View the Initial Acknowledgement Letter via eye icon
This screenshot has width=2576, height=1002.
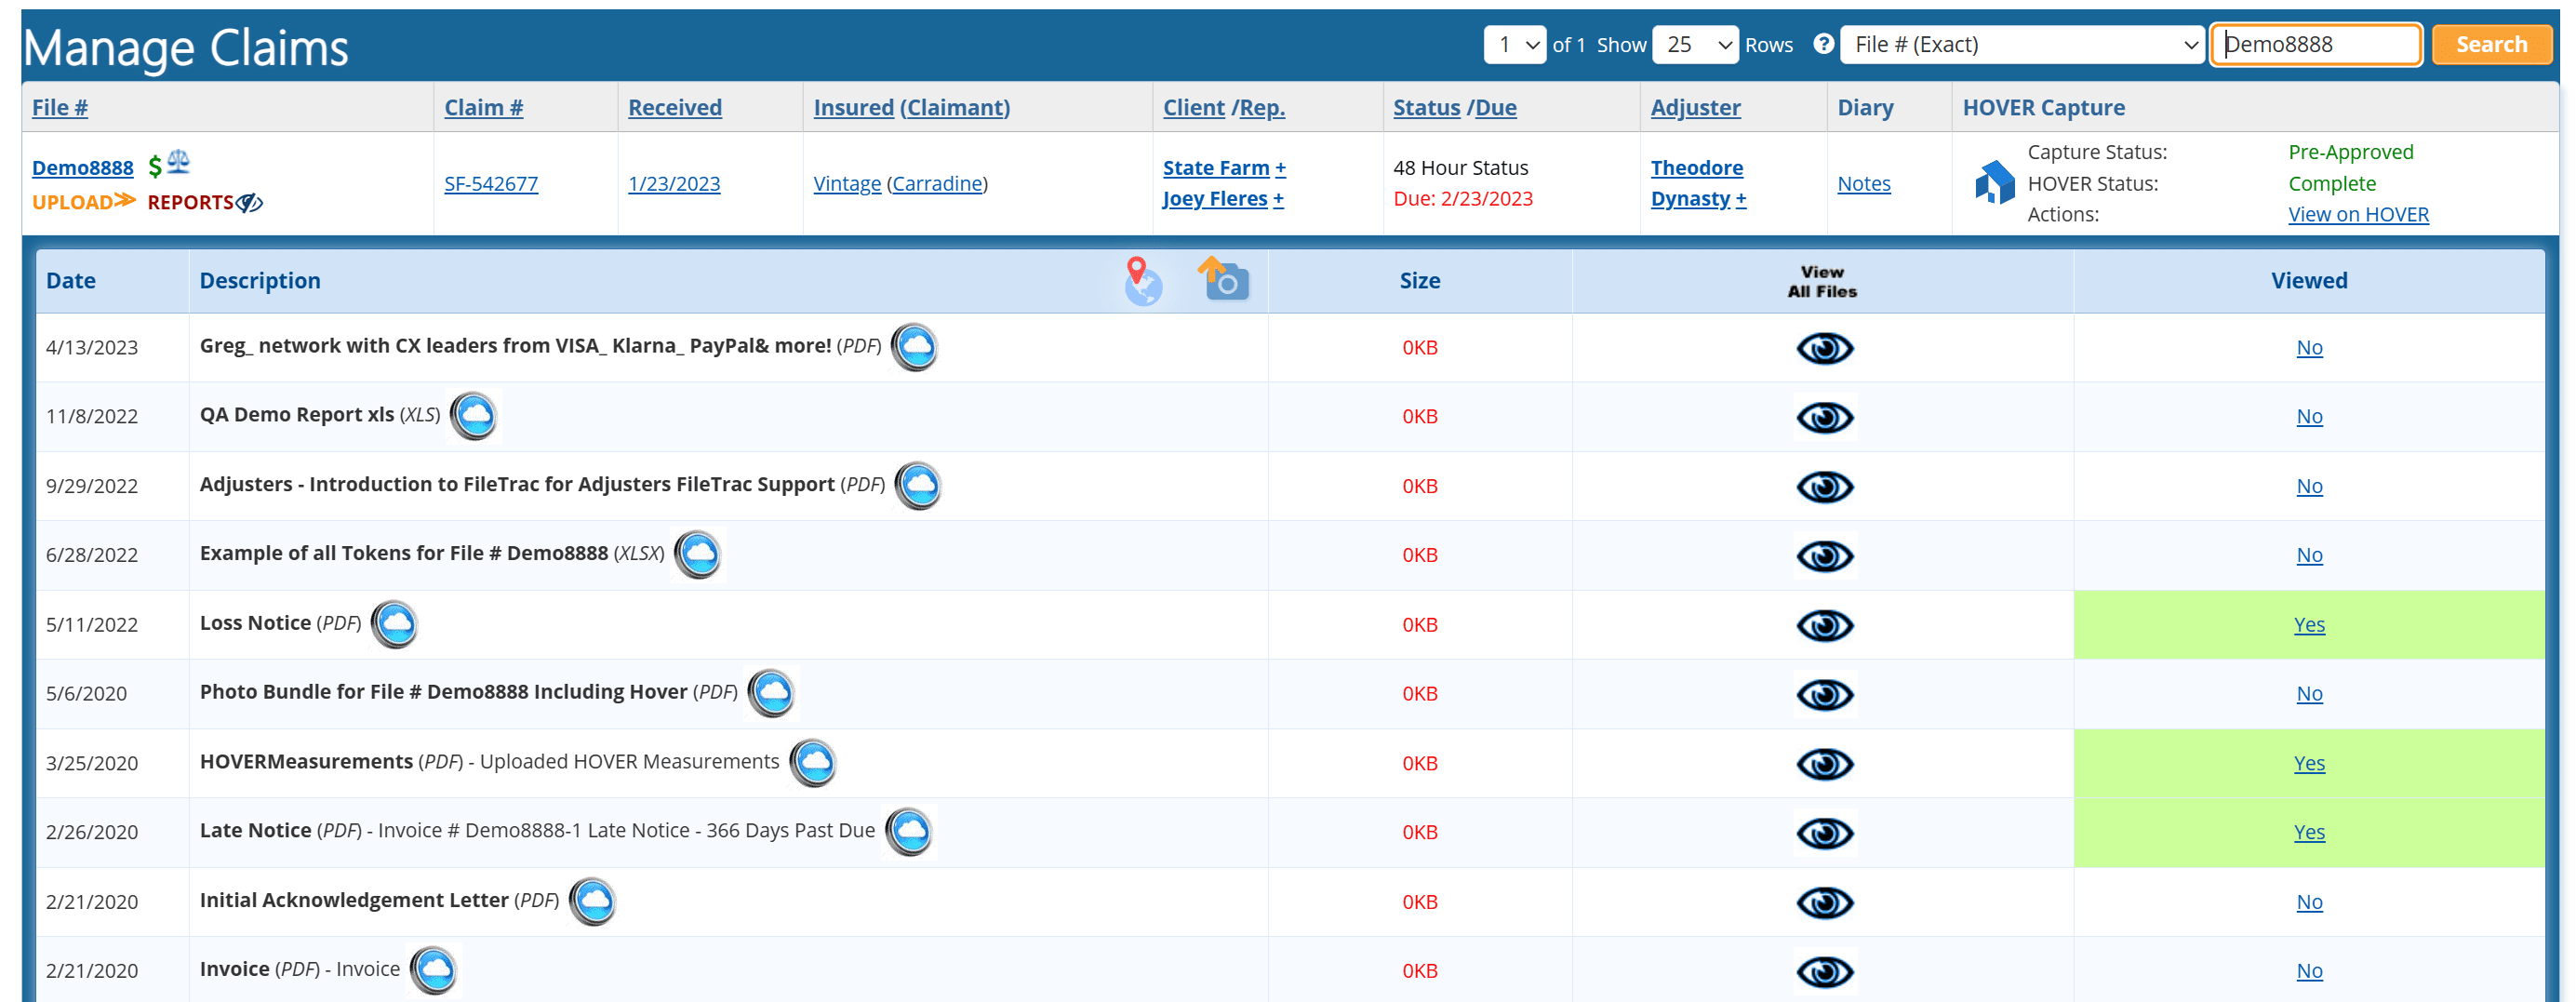tap(1824, 901)
